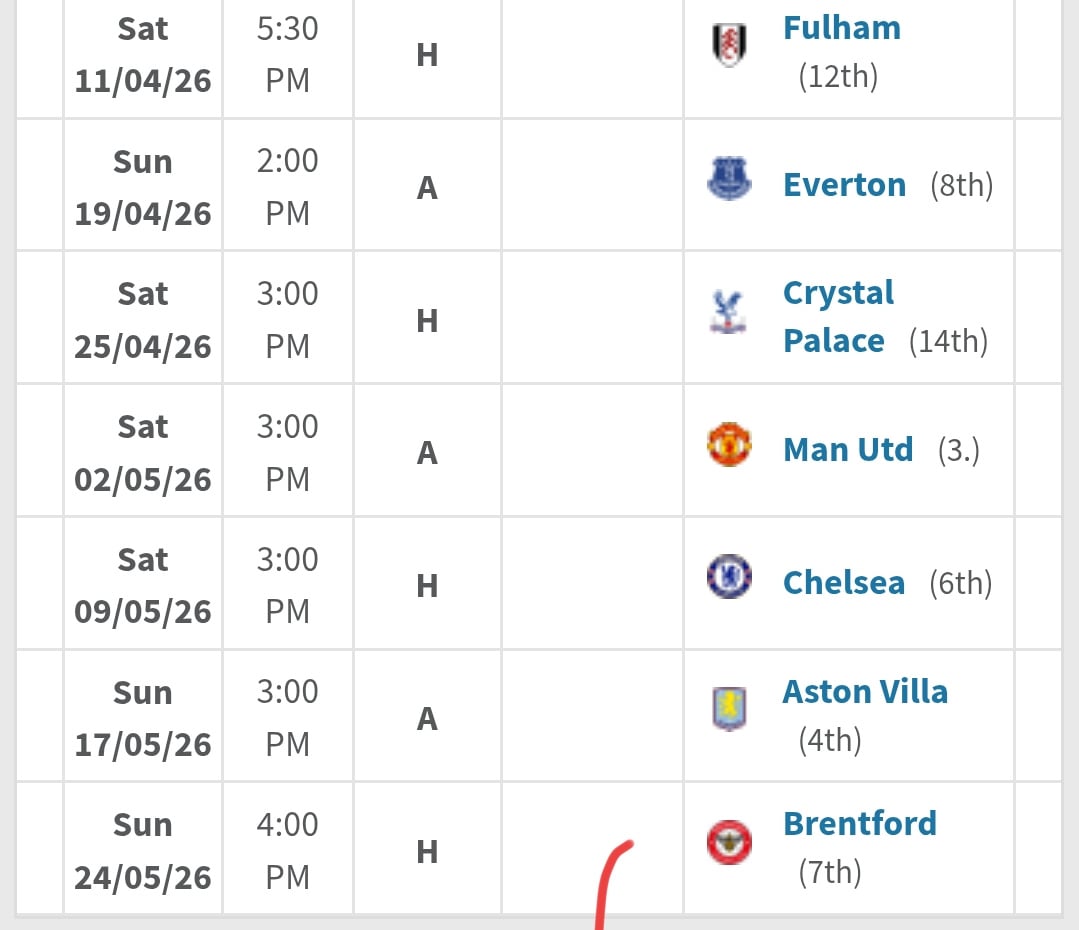Image resolution: width=1079 pixels, height=930 pixels.
Task: Click the A venue marker for Everton
Action: [x=427, y=187]
